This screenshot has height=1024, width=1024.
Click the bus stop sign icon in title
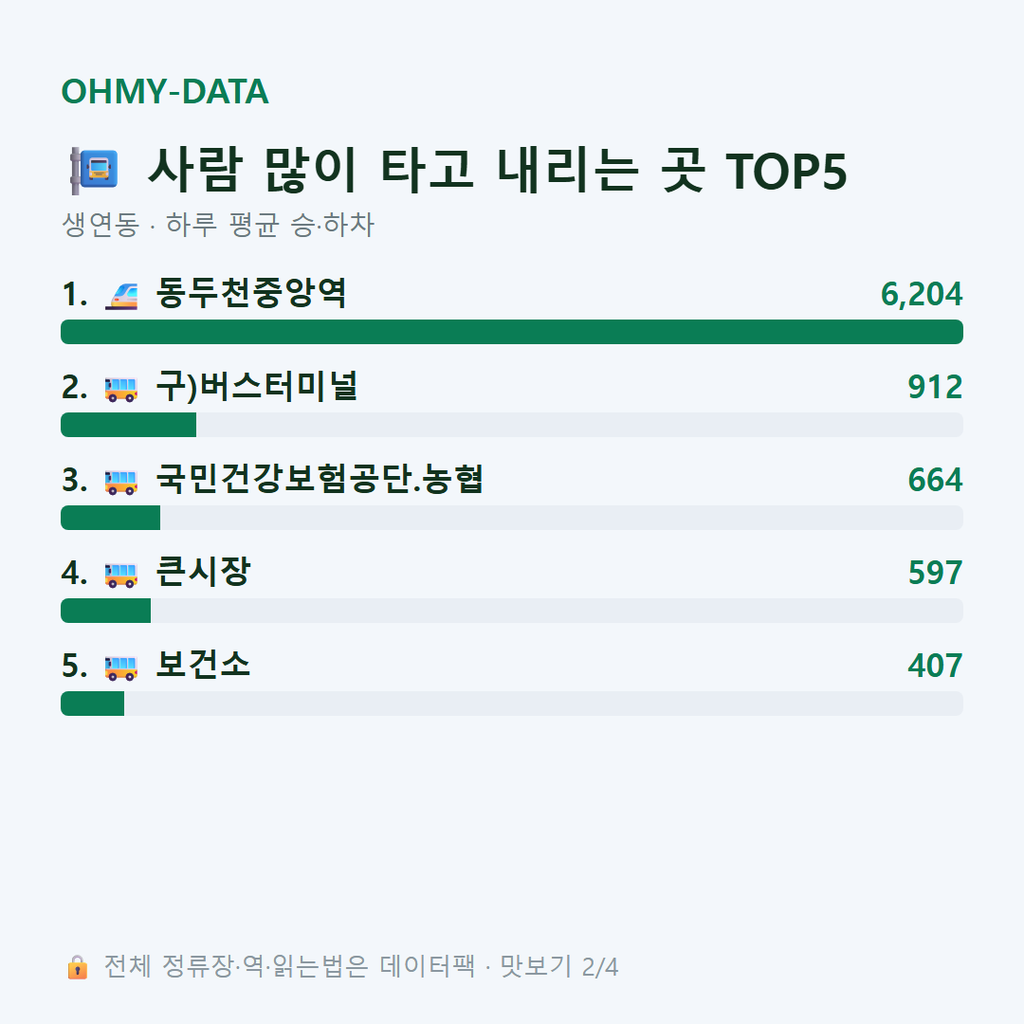94,170
